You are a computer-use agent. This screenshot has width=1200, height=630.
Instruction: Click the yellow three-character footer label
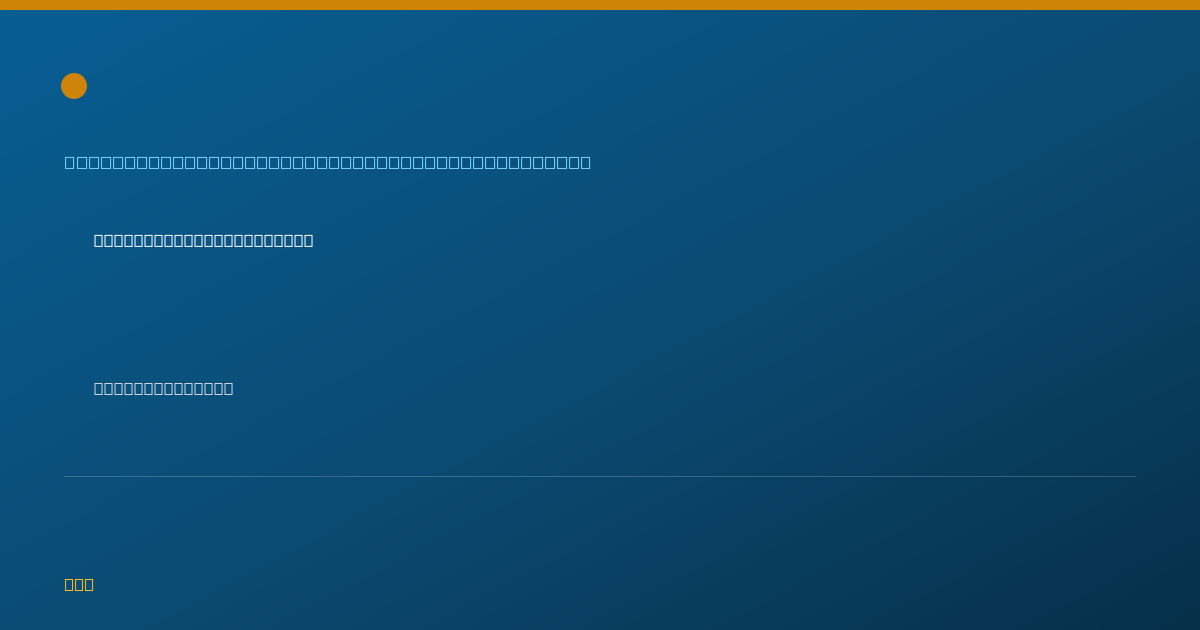(79, 584)
